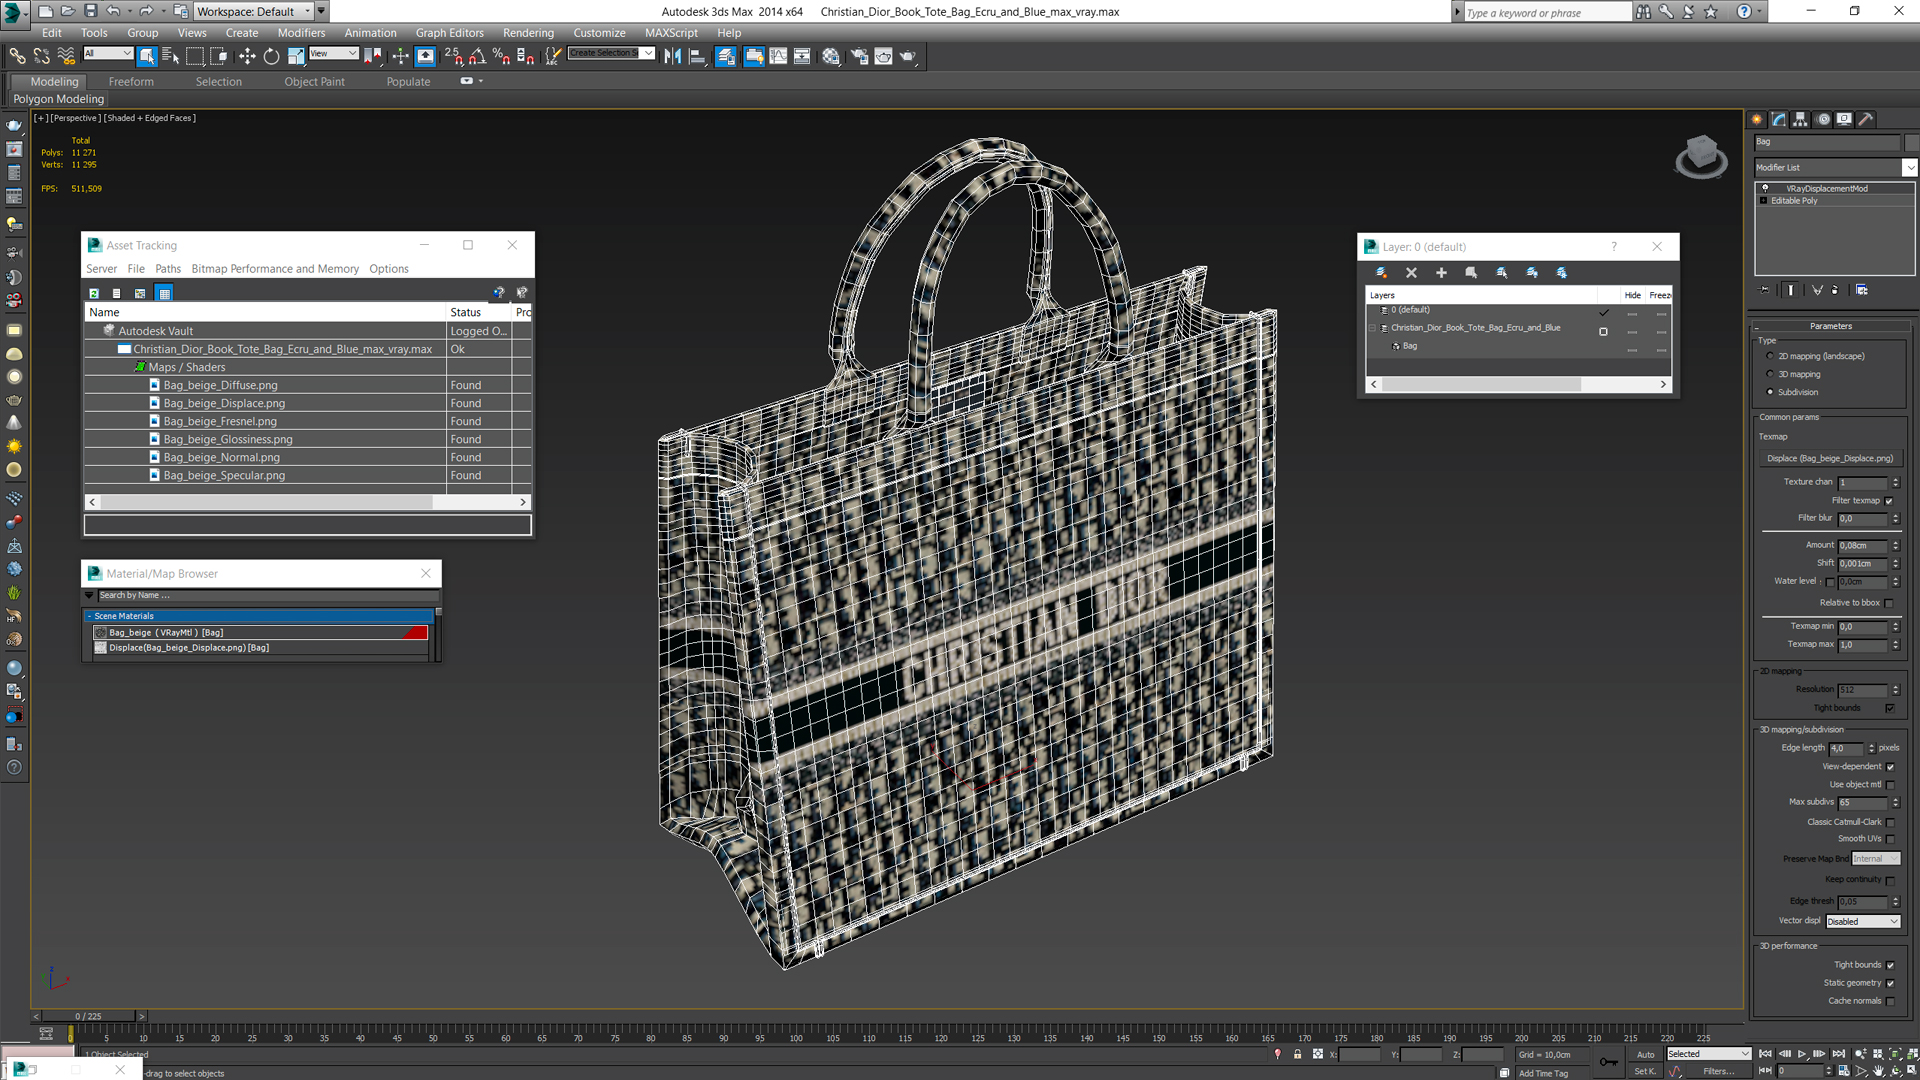This screenshot has height=1080, width=1920.
Task: Click Pin Stack icon under modifier stack
Action: point(1765,290)
